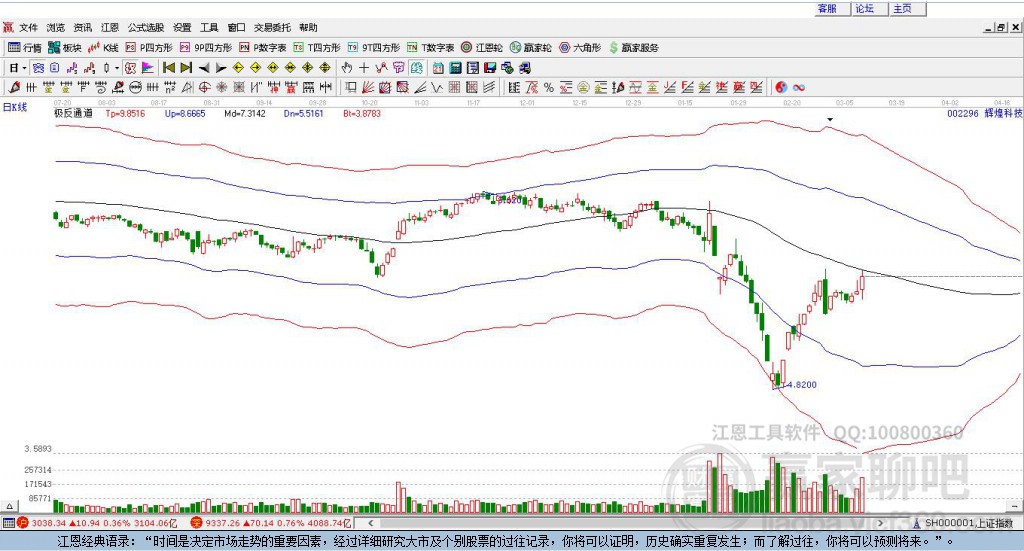Open the 公式选股 menu
Viewport: 1024px width, 551px height.
pyautogui.click(x=146, y=27)
